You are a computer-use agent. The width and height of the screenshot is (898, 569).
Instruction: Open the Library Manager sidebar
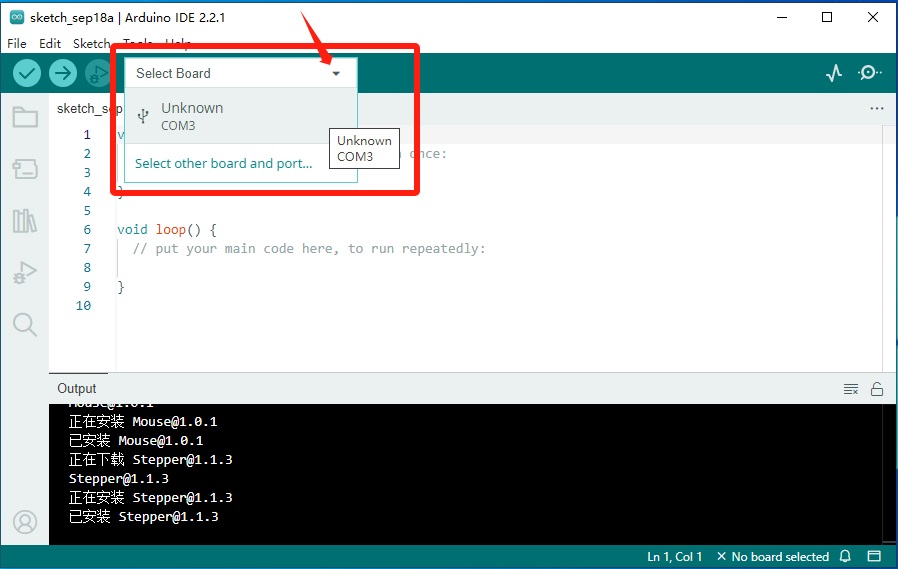[x=25, y=220]
